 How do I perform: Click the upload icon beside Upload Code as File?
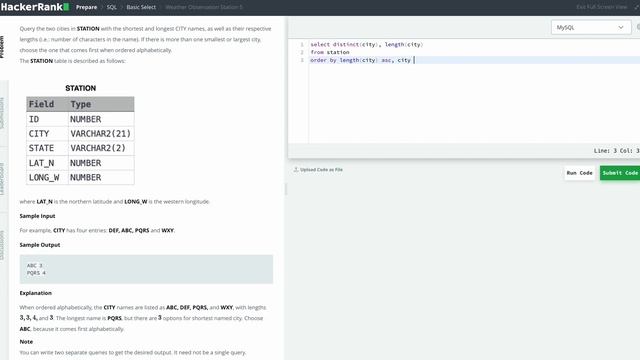(296, 169)
